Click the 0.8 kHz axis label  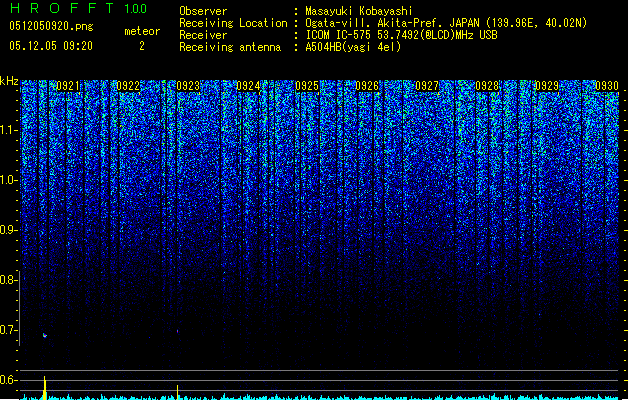(7, 280)
